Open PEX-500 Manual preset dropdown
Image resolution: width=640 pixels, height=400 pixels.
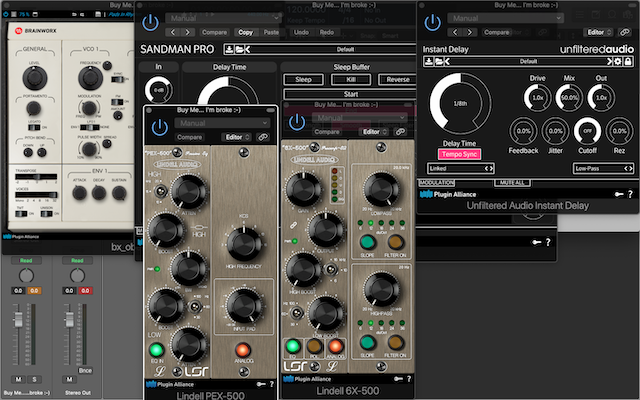point(222,122)
